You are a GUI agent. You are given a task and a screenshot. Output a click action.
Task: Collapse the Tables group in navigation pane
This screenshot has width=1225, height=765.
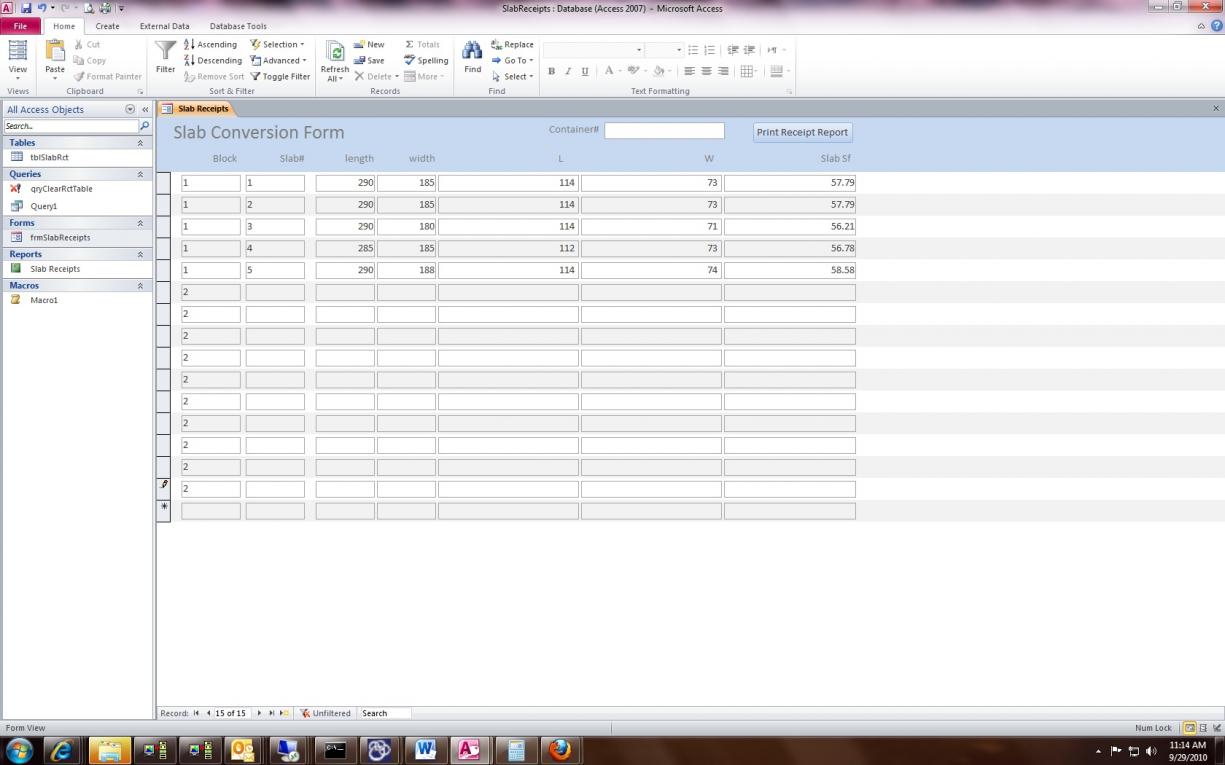140,143
